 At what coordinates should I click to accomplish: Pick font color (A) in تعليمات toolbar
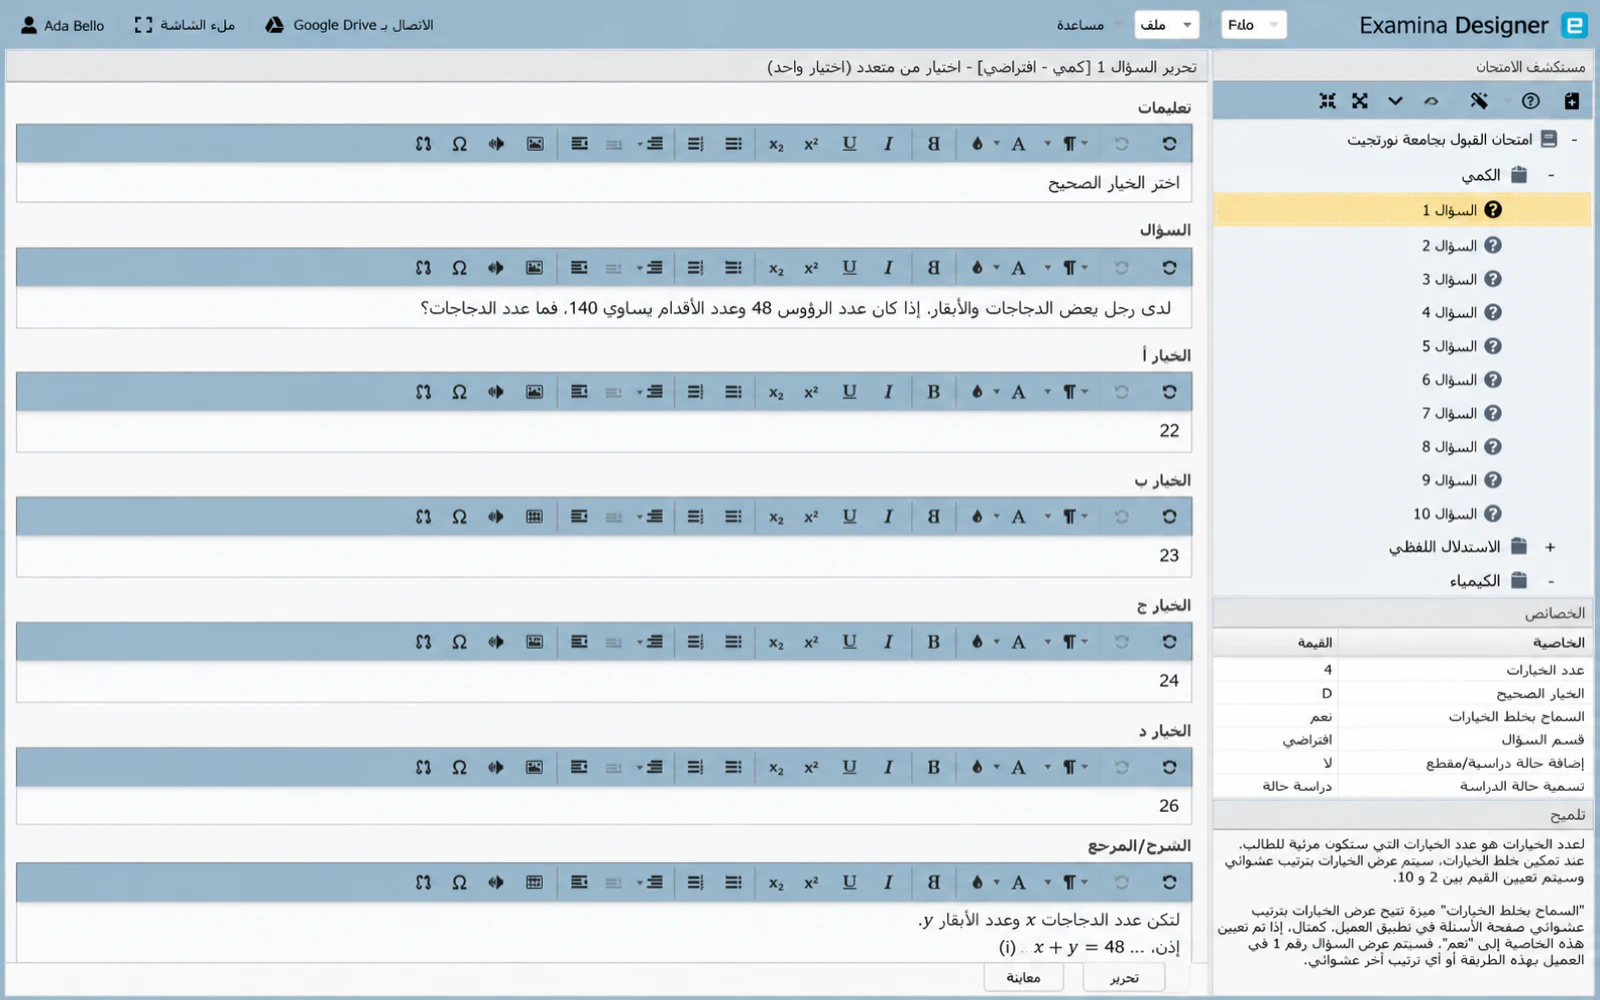point(1018,144)
